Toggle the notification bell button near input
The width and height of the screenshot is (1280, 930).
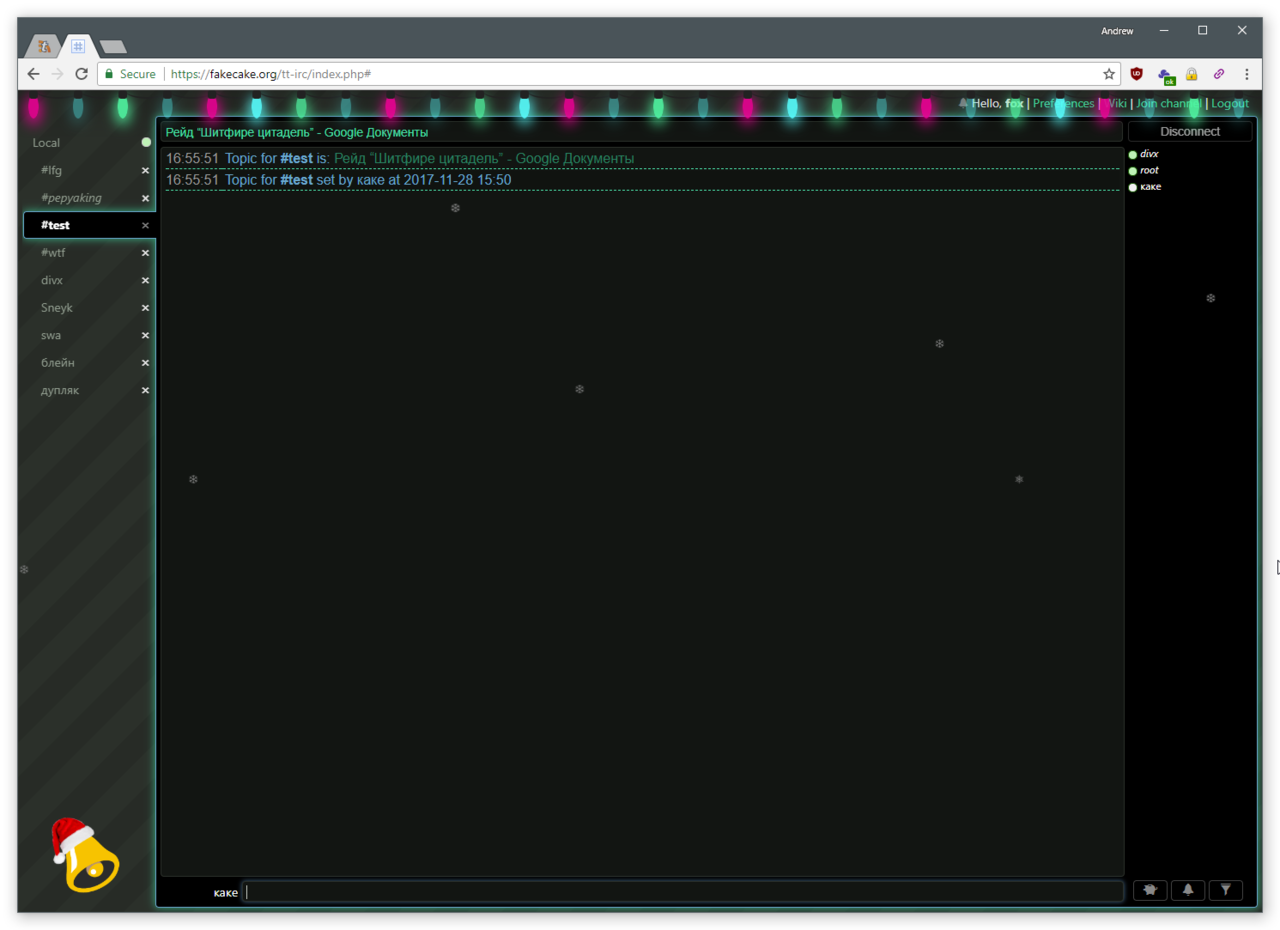[1187, 890]
